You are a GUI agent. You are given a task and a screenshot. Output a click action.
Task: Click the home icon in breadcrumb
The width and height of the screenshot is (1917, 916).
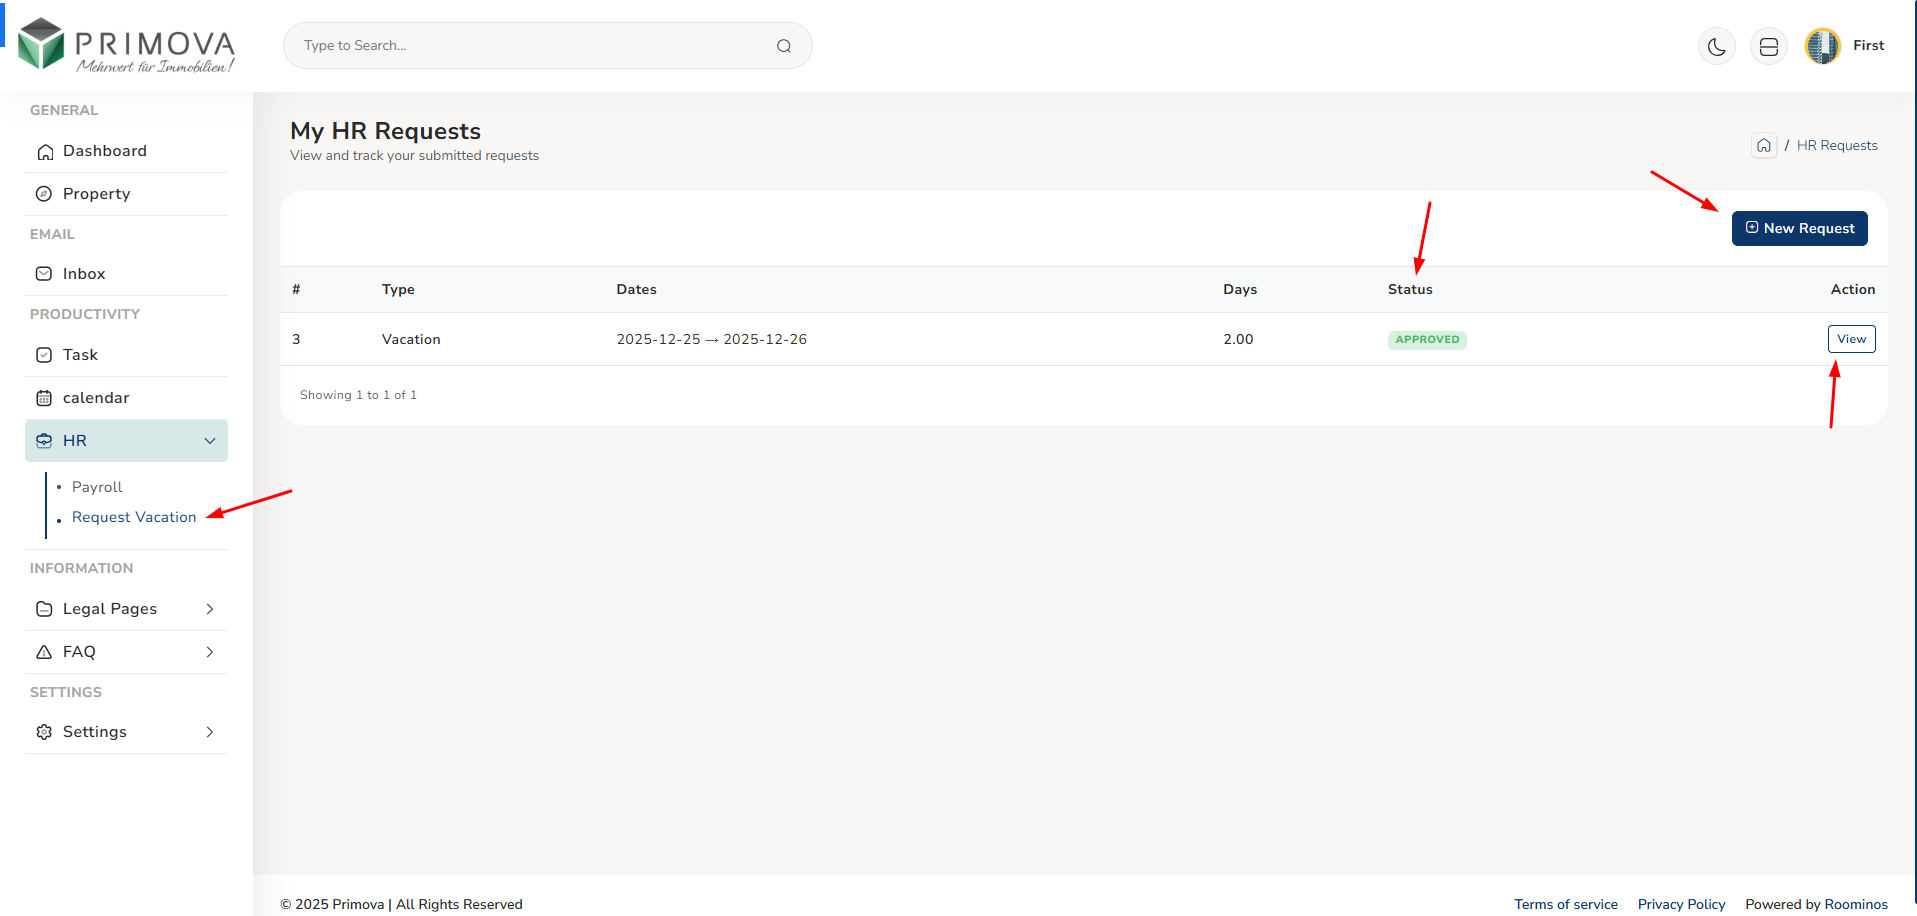pyautogui.click(x=1763, y=146)
